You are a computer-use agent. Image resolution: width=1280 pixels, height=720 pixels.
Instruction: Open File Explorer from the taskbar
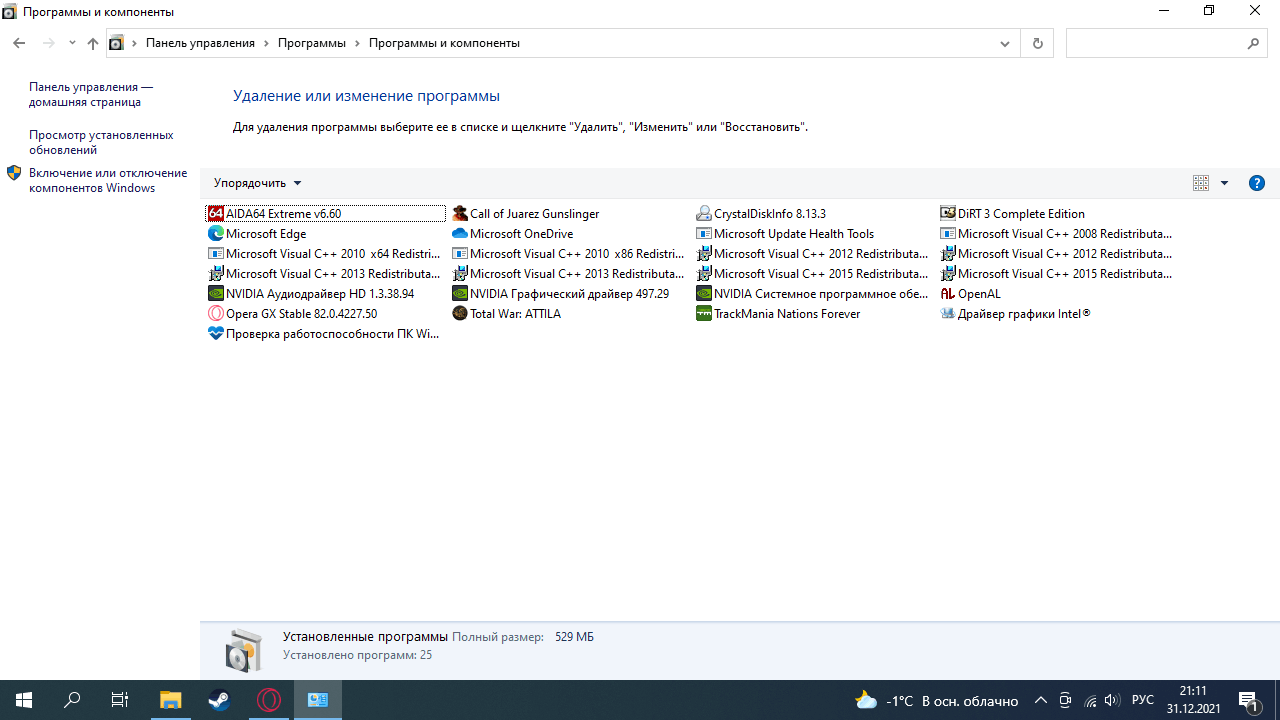click(x=171, y=700)
